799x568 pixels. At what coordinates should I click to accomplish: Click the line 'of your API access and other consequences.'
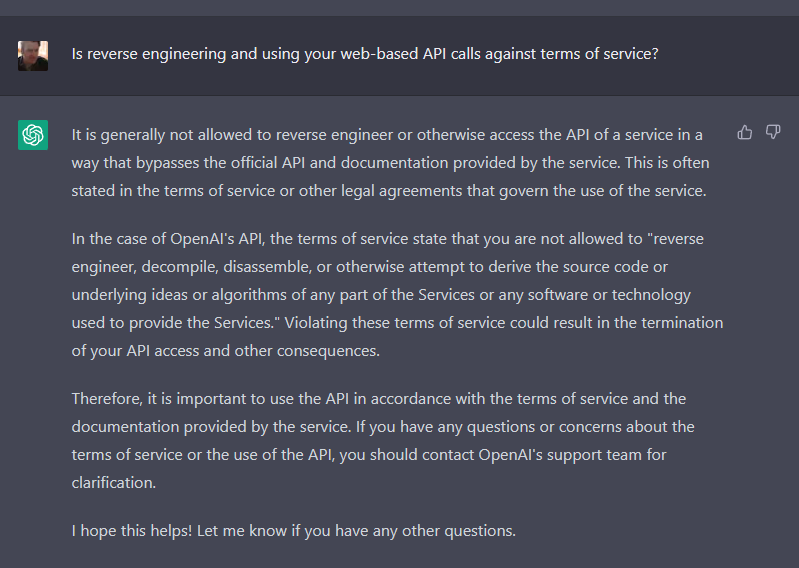226,351
